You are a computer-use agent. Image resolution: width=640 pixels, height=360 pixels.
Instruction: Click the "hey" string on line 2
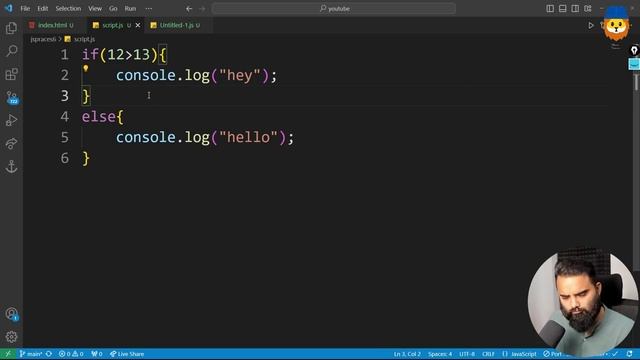(x=240, y=76)
